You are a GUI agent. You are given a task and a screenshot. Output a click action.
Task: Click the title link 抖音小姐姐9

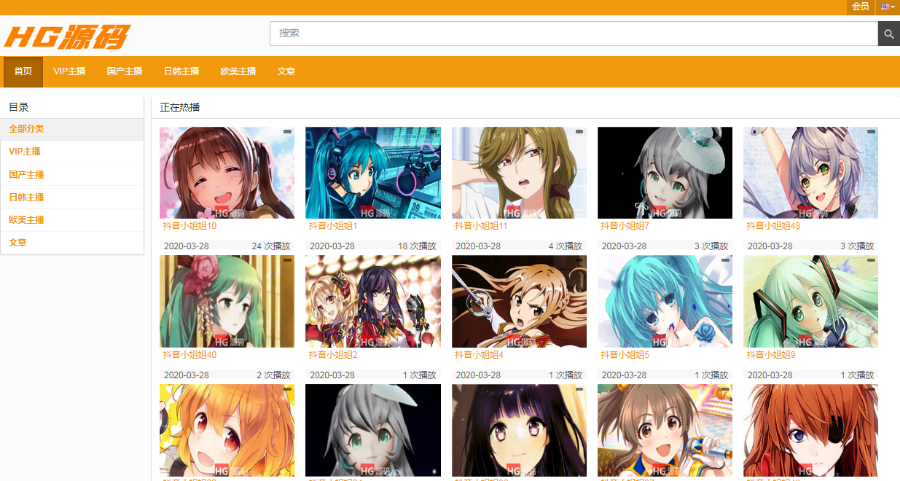(x=771, y=355)
